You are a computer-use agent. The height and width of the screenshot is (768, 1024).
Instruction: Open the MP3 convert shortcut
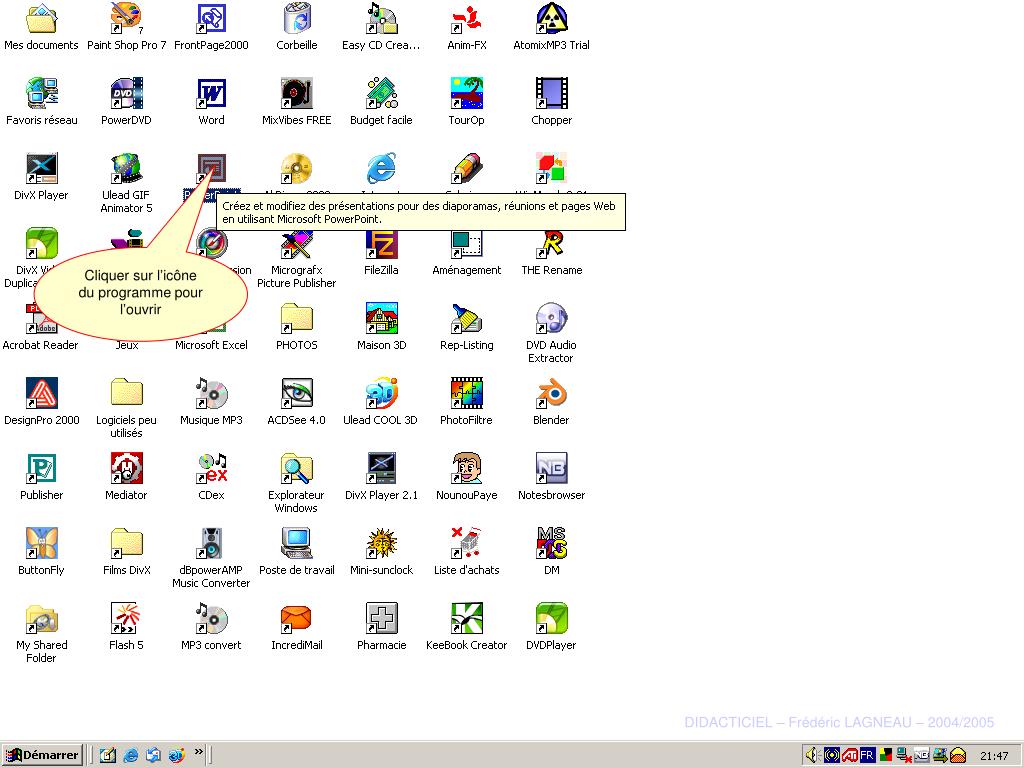click(x=212, y=618)
